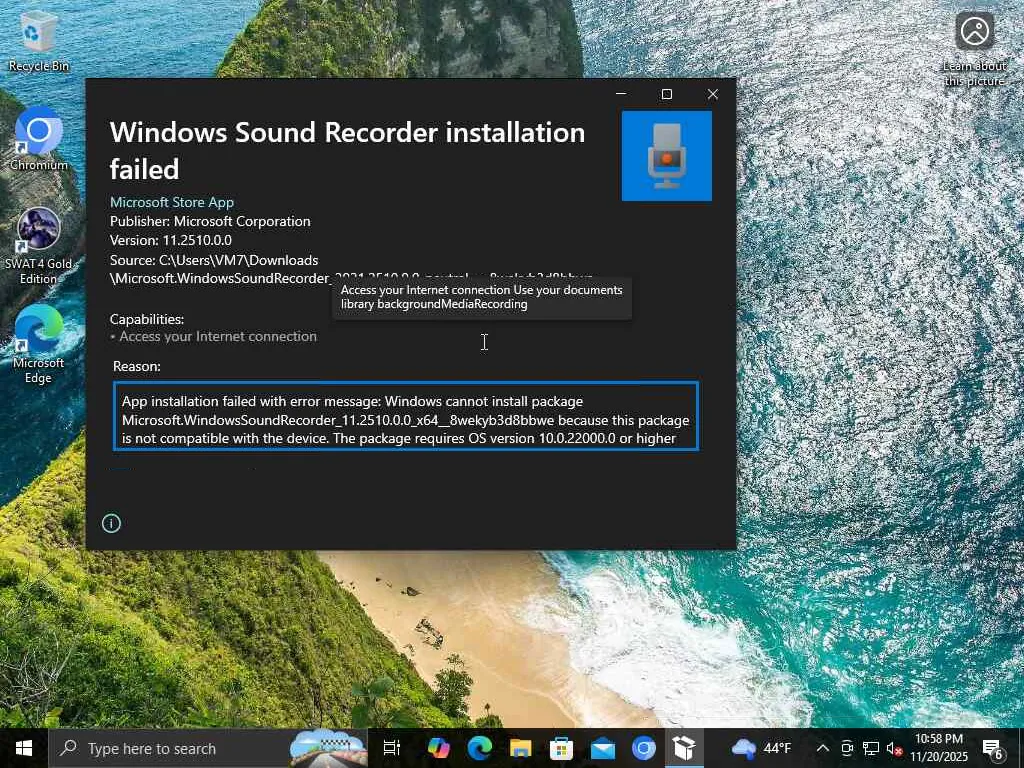Select the Chromium desktop shortcut

(39, 140)
